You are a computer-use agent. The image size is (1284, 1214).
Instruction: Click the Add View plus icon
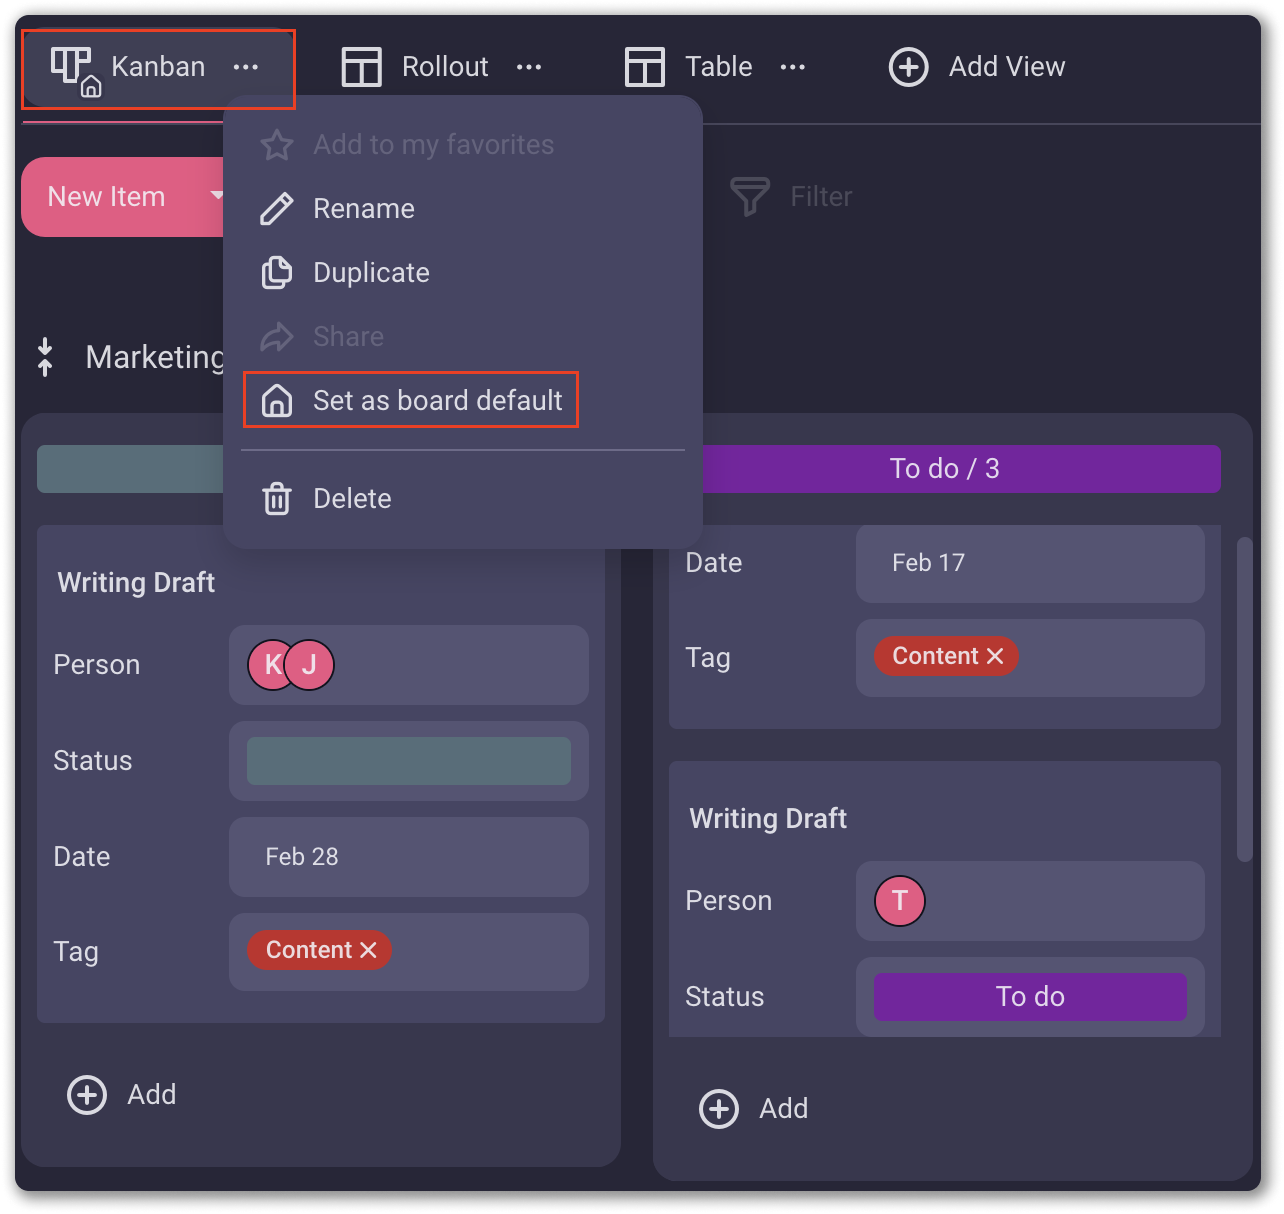click(908, 67)
